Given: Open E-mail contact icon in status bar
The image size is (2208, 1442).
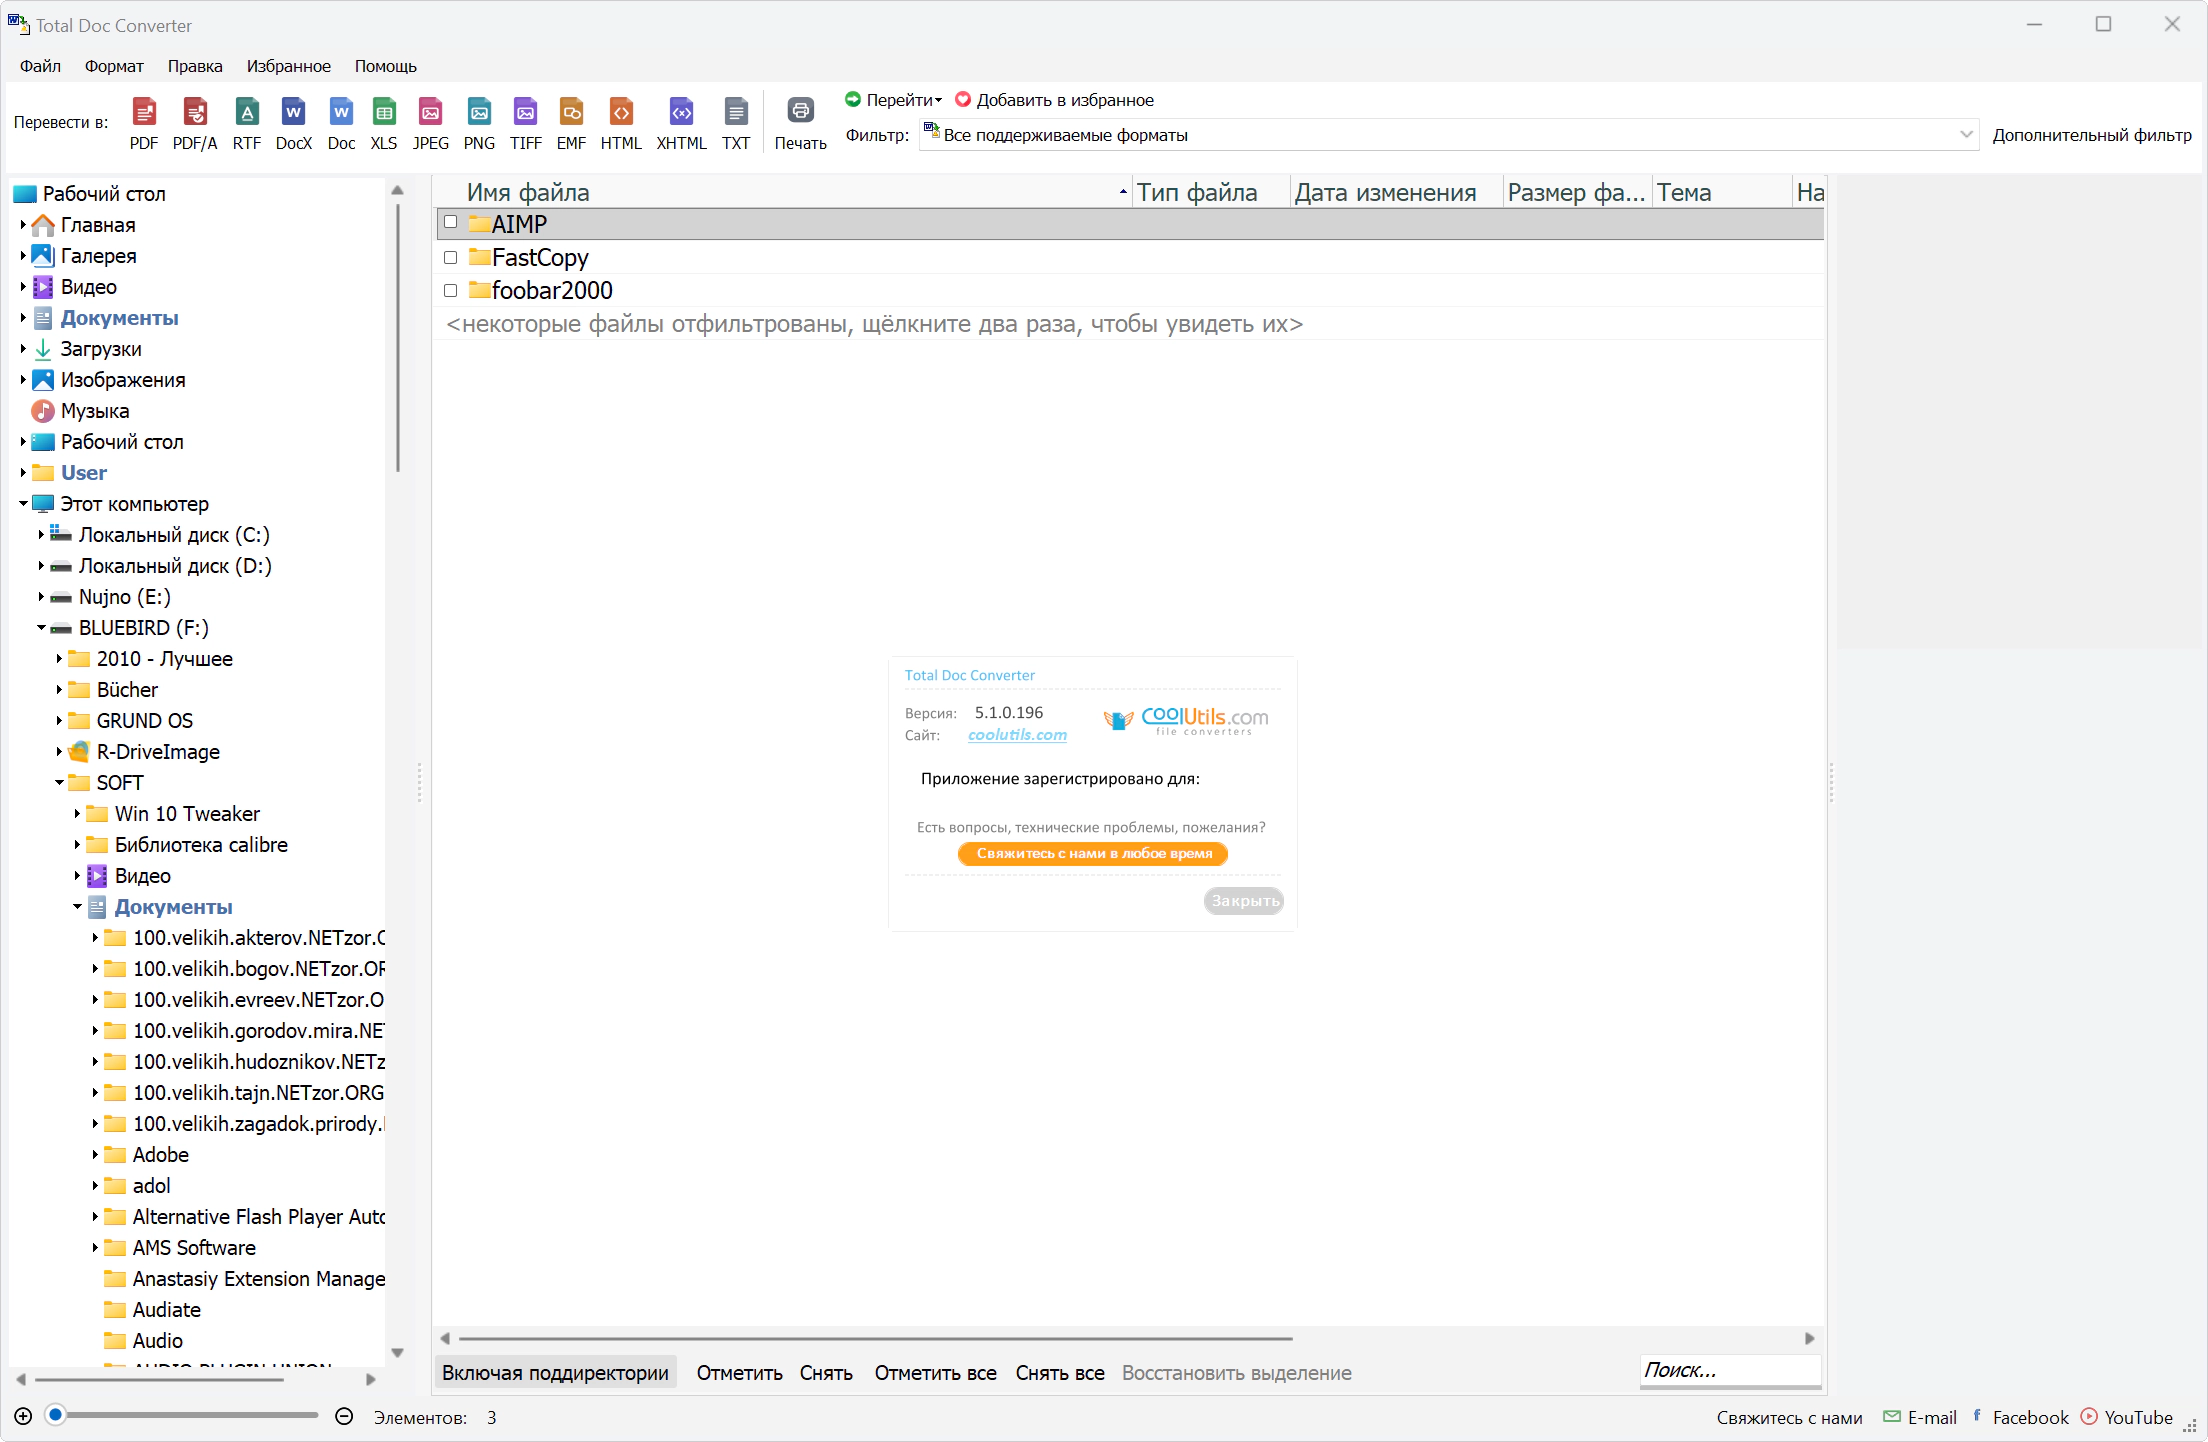Looking at the screenshot, I should [1891, 1416].
